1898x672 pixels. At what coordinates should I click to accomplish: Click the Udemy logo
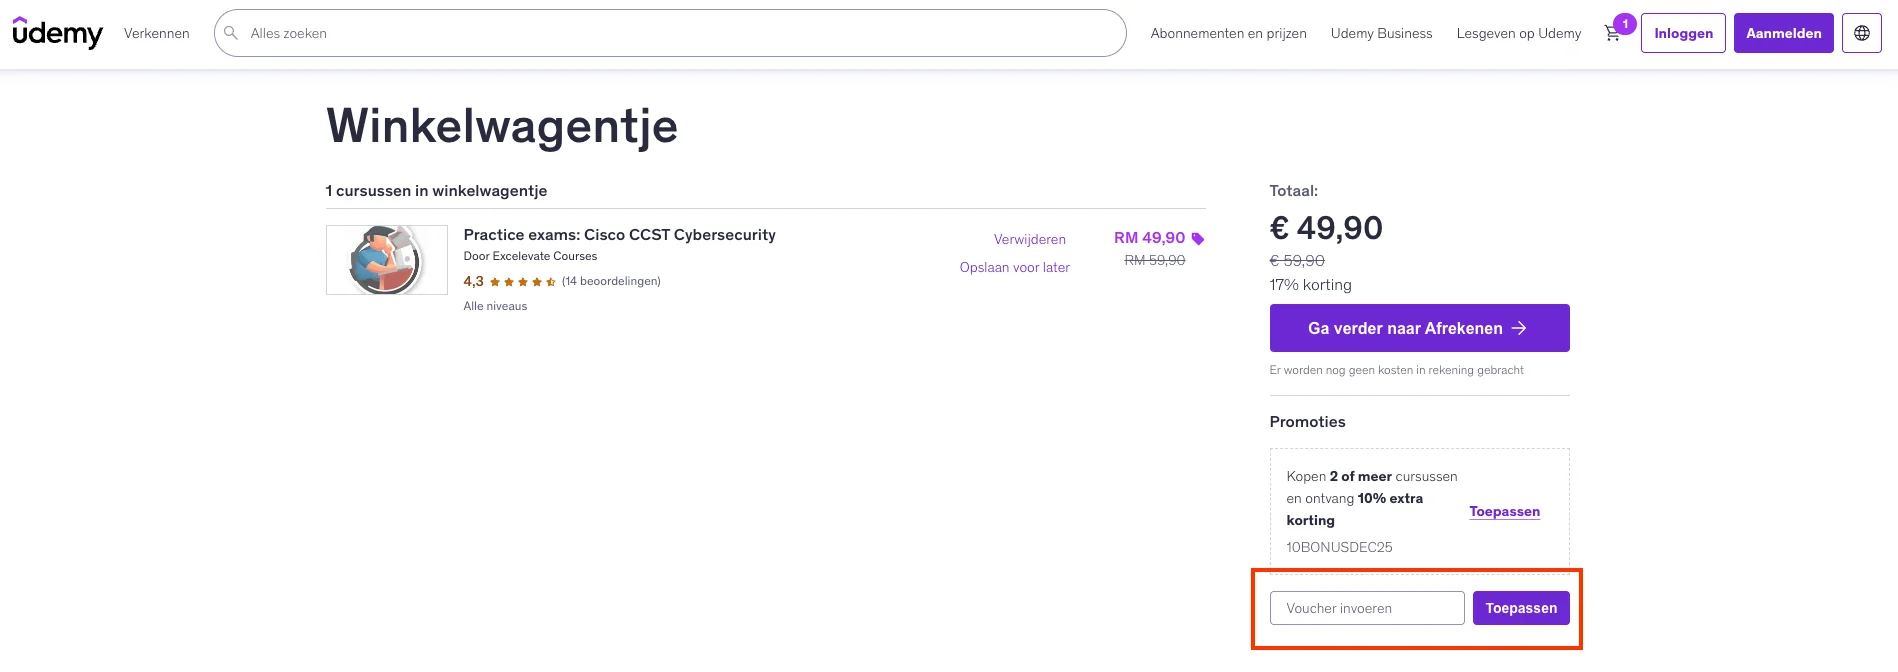coord(57,33)
